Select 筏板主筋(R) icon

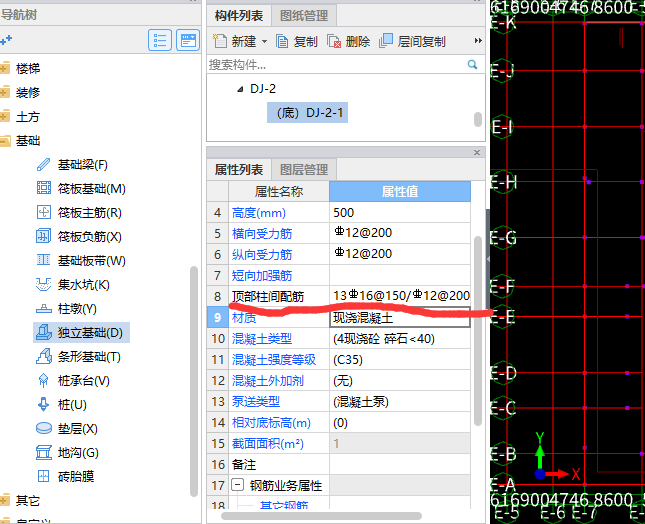[x=43, y=213]
